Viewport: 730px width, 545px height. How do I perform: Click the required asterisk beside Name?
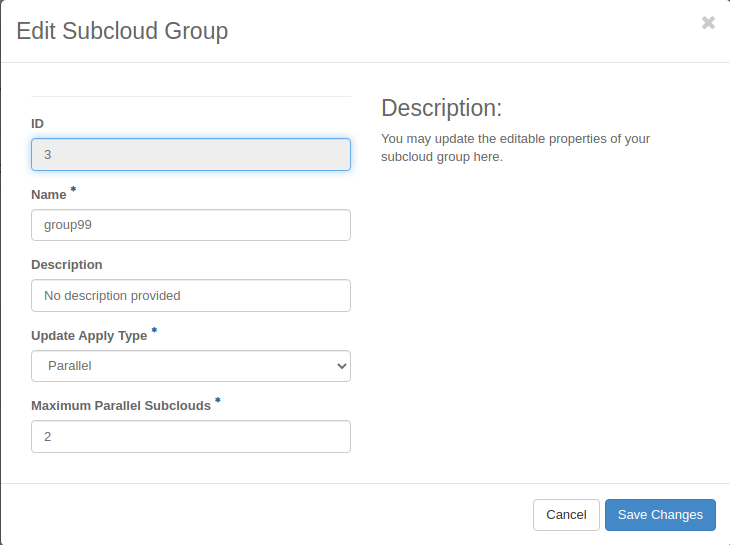73,190
